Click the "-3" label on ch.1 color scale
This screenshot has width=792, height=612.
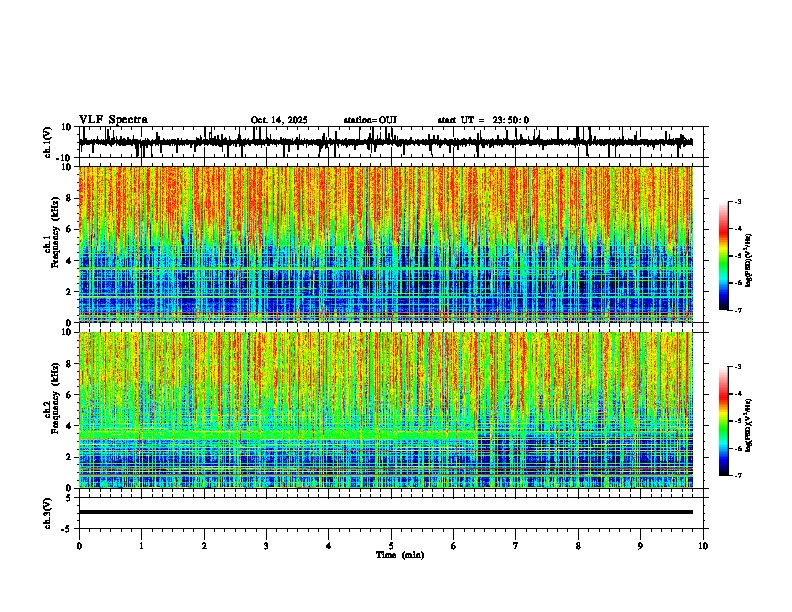(738, 201)
